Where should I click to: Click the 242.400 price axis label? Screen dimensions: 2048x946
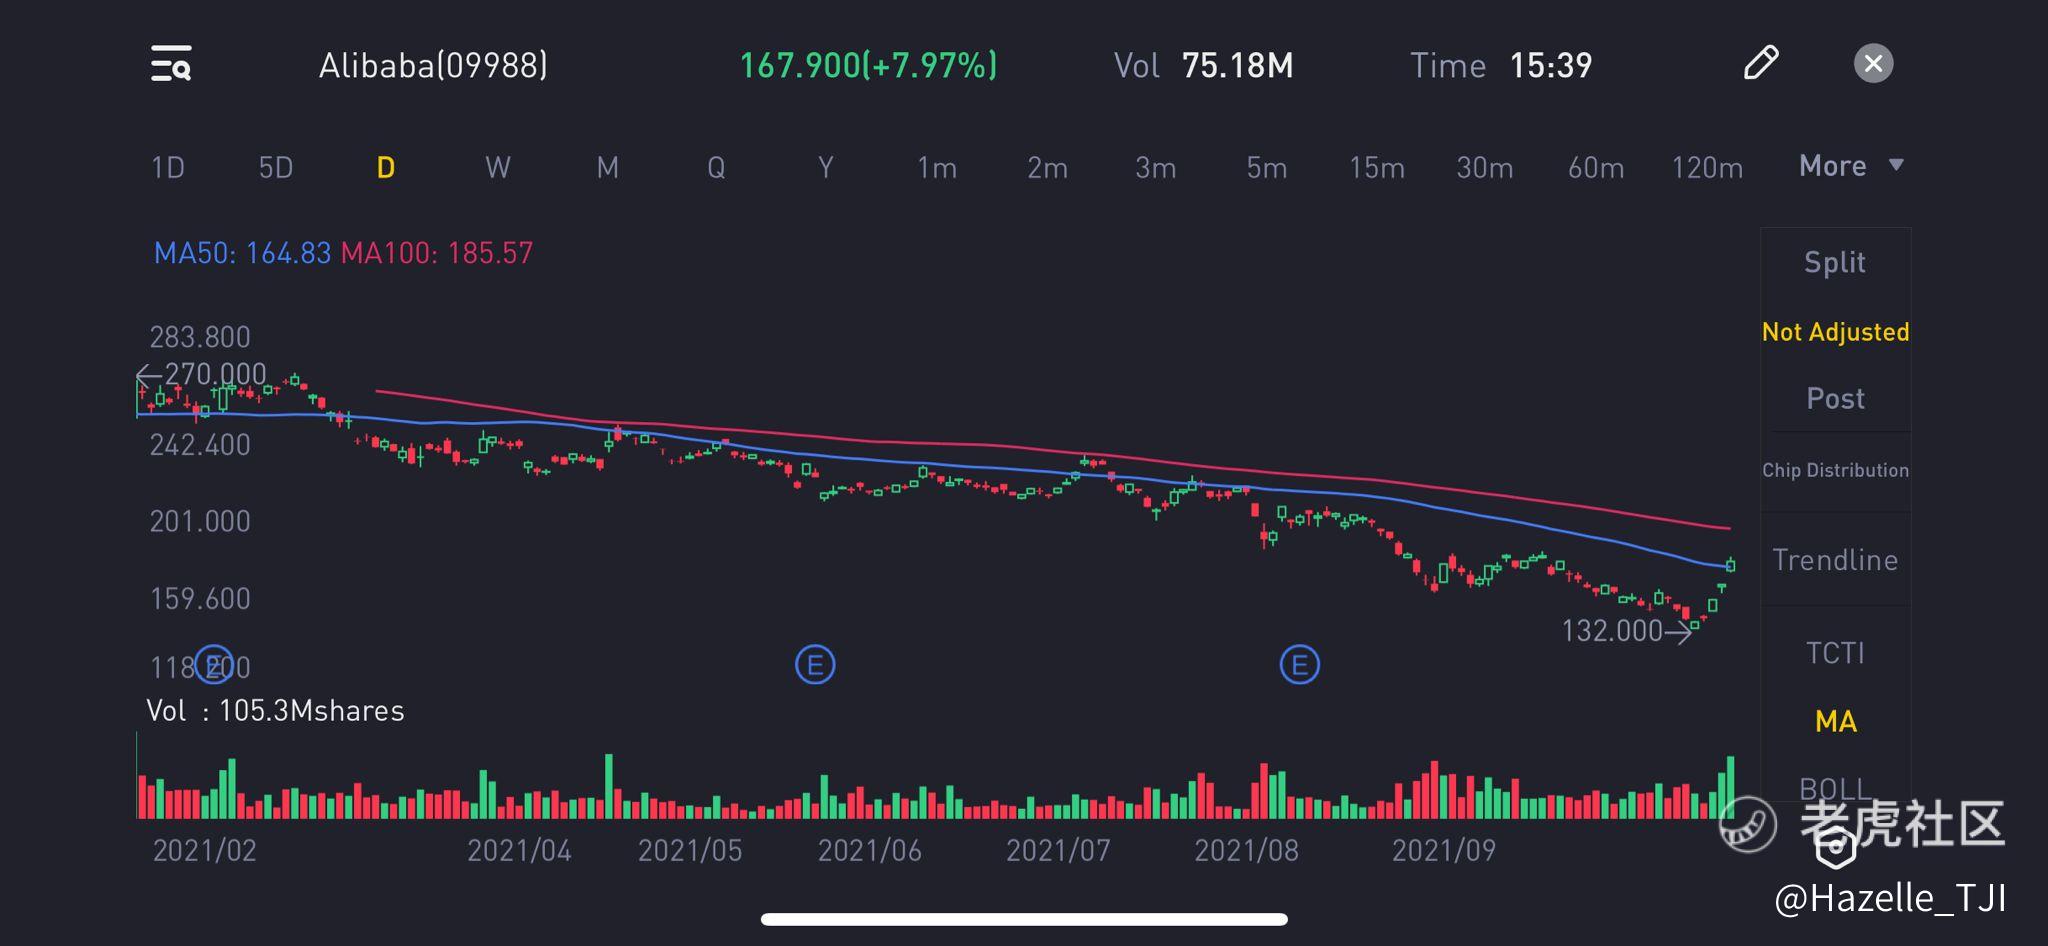(x=200, y=445)
